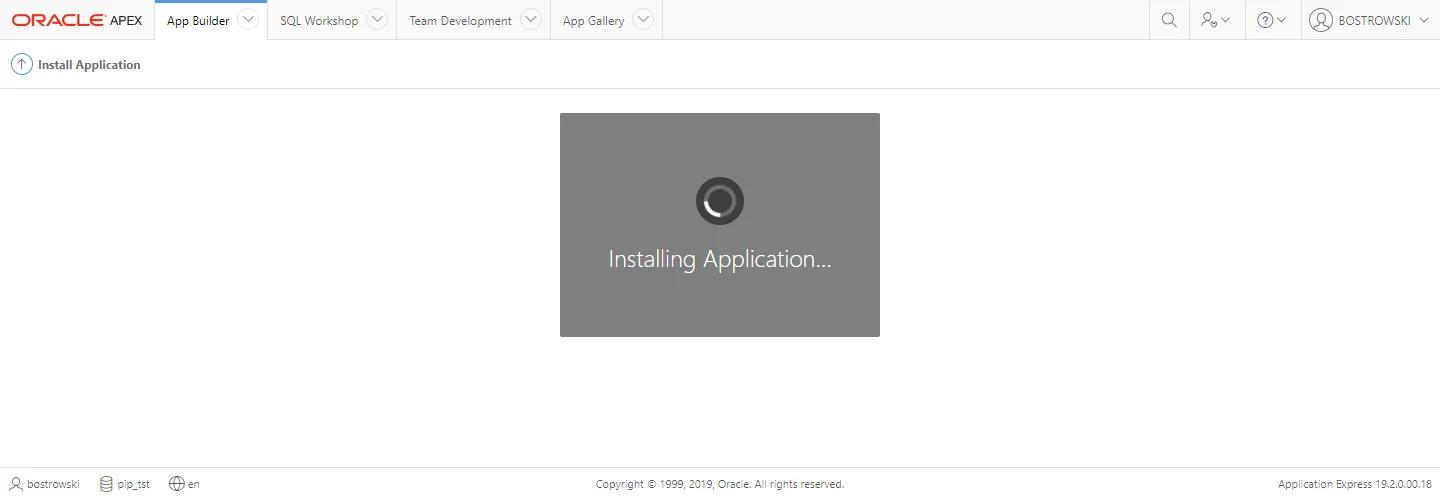Click the Oracle APEX logo
This screenshot has height=500, width=1440.
[x=77, y=20]
